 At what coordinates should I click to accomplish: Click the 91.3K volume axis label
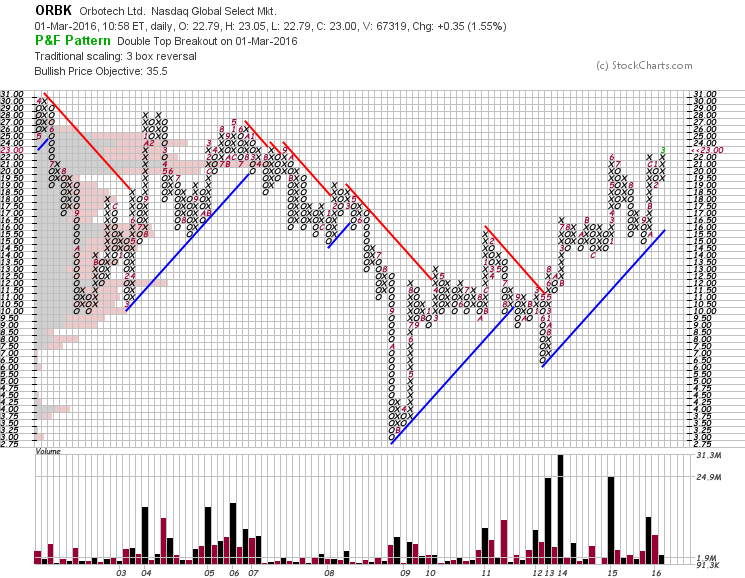(707, 565)
